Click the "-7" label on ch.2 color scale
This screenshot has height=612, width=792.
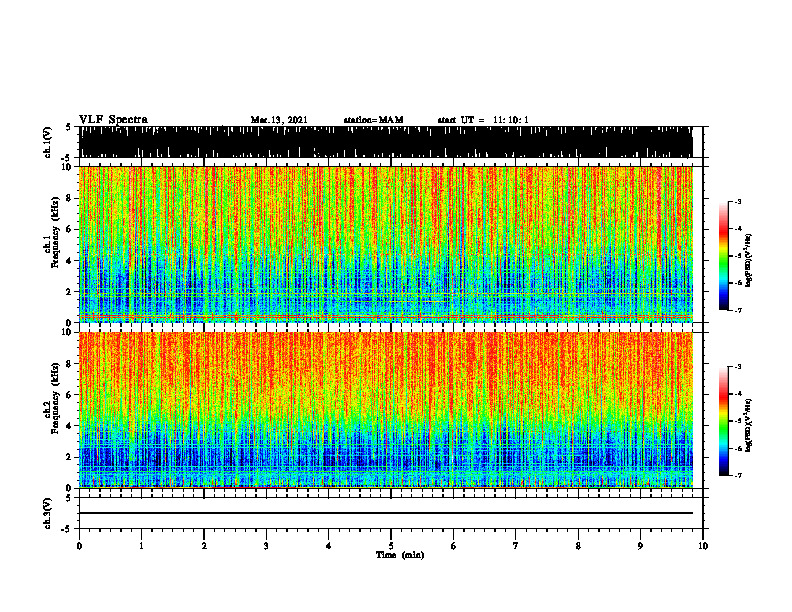pyautogui.click(x=737, y=475)
